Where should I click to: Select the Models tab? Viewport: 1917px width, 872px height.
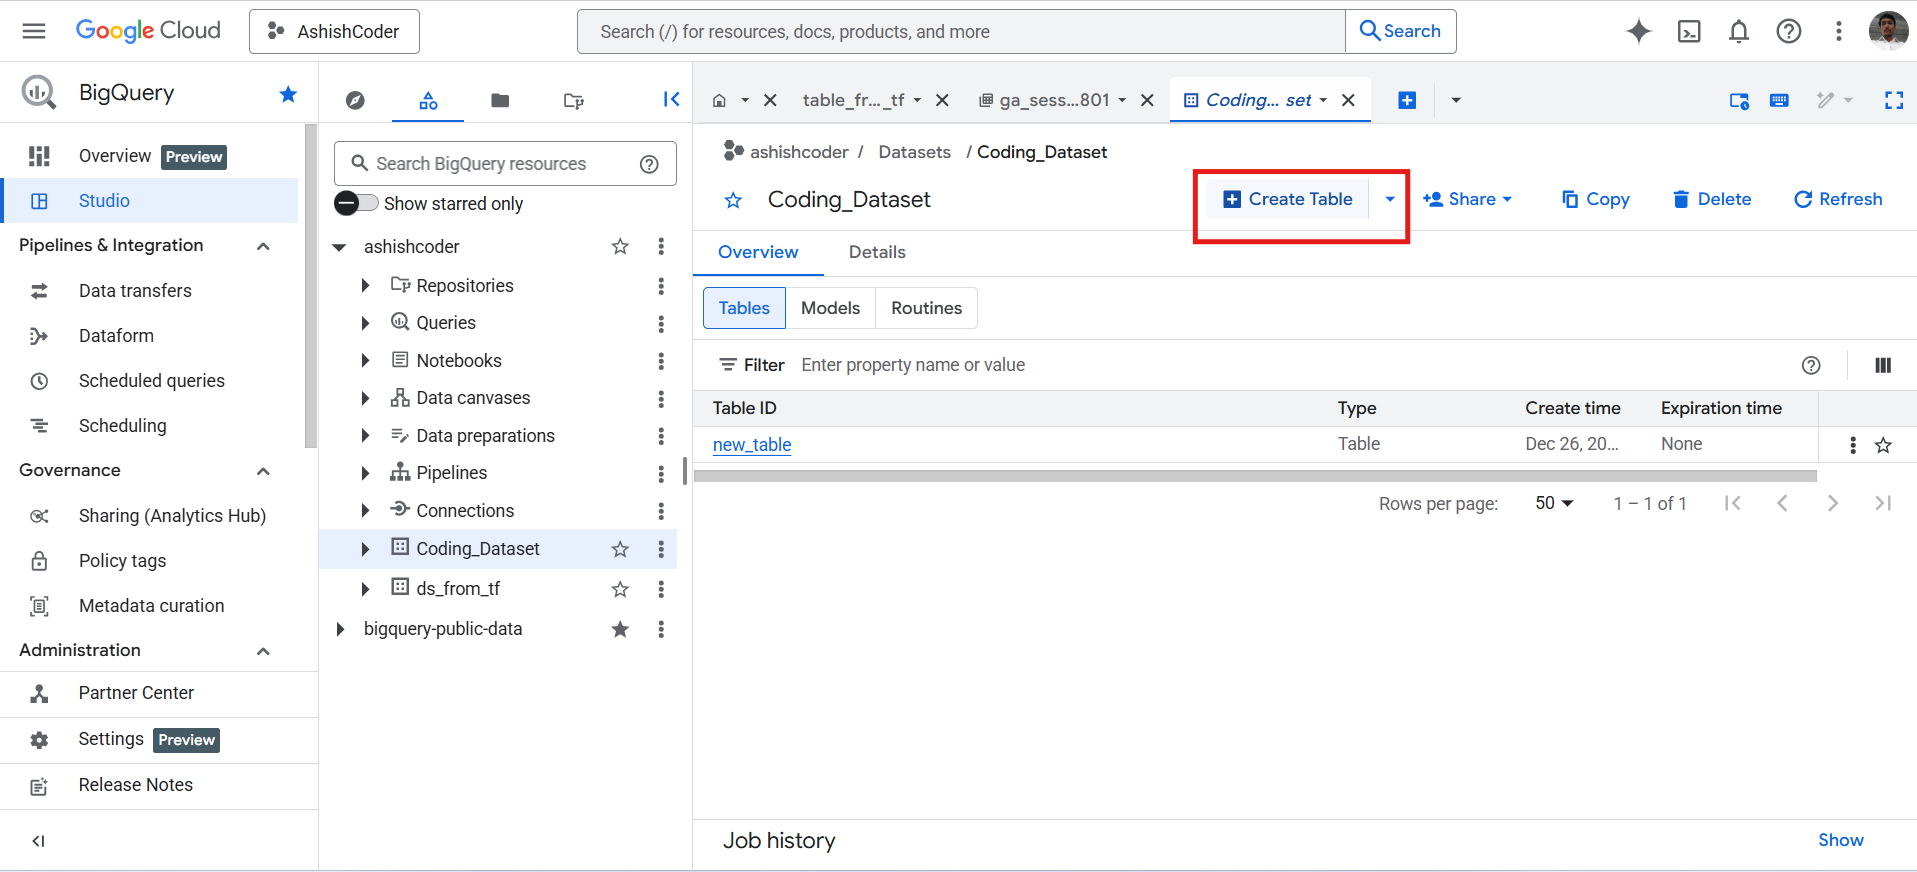pos(830,308)
